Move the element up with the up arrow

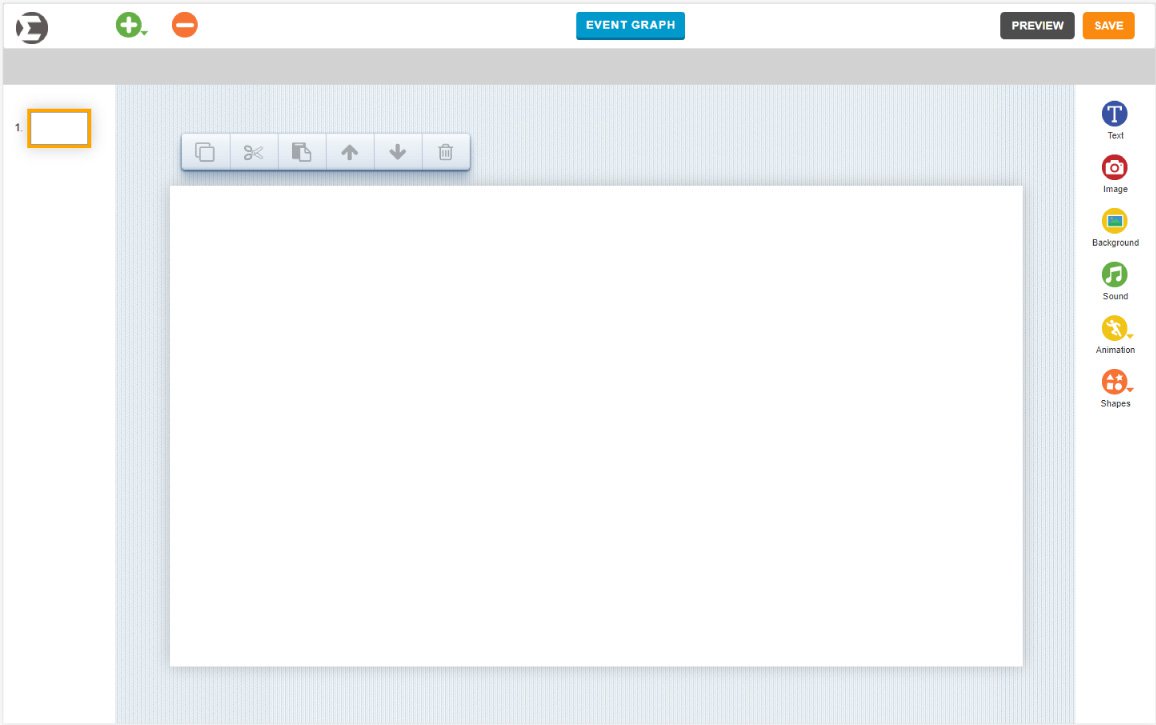(x=349, y=152)
